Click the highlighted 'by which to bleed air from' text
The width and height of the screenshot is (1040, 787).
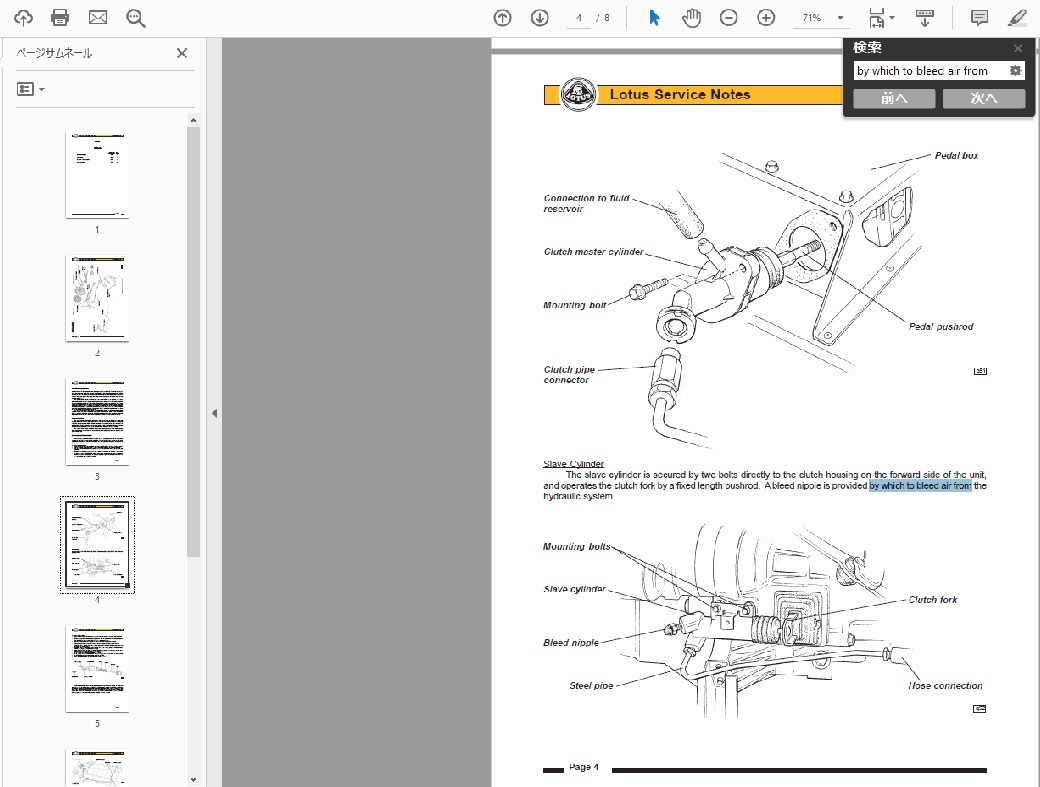(920, 485)
